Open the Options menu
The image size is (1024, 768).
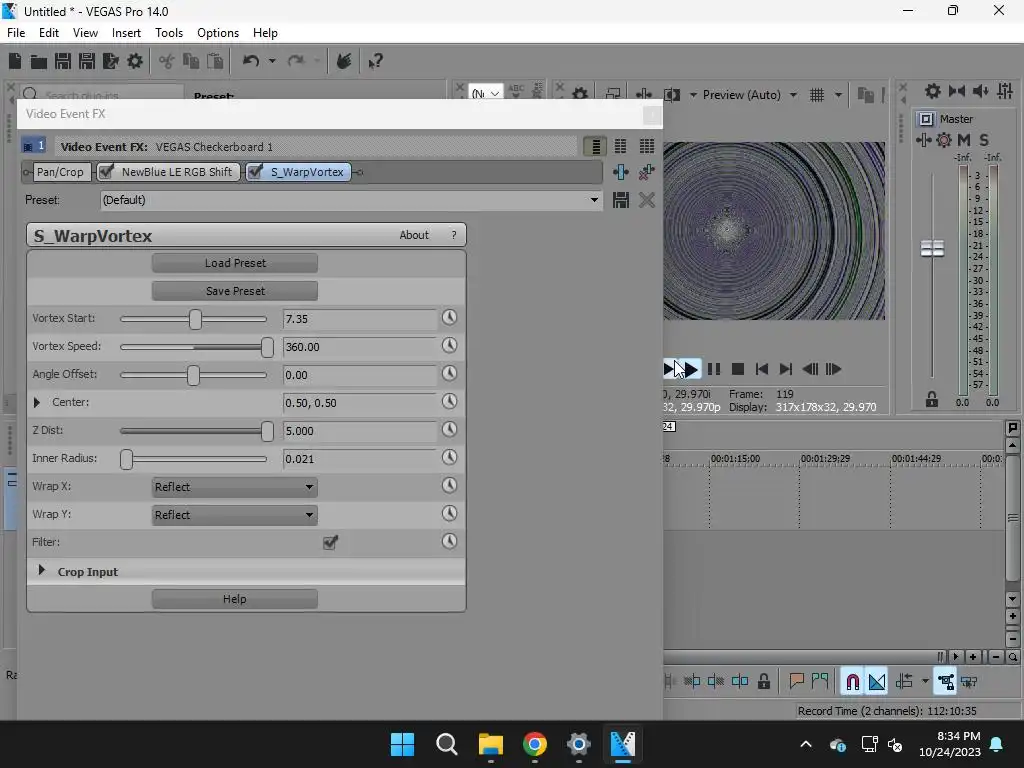pyautogui.click(x=217, y=33)
